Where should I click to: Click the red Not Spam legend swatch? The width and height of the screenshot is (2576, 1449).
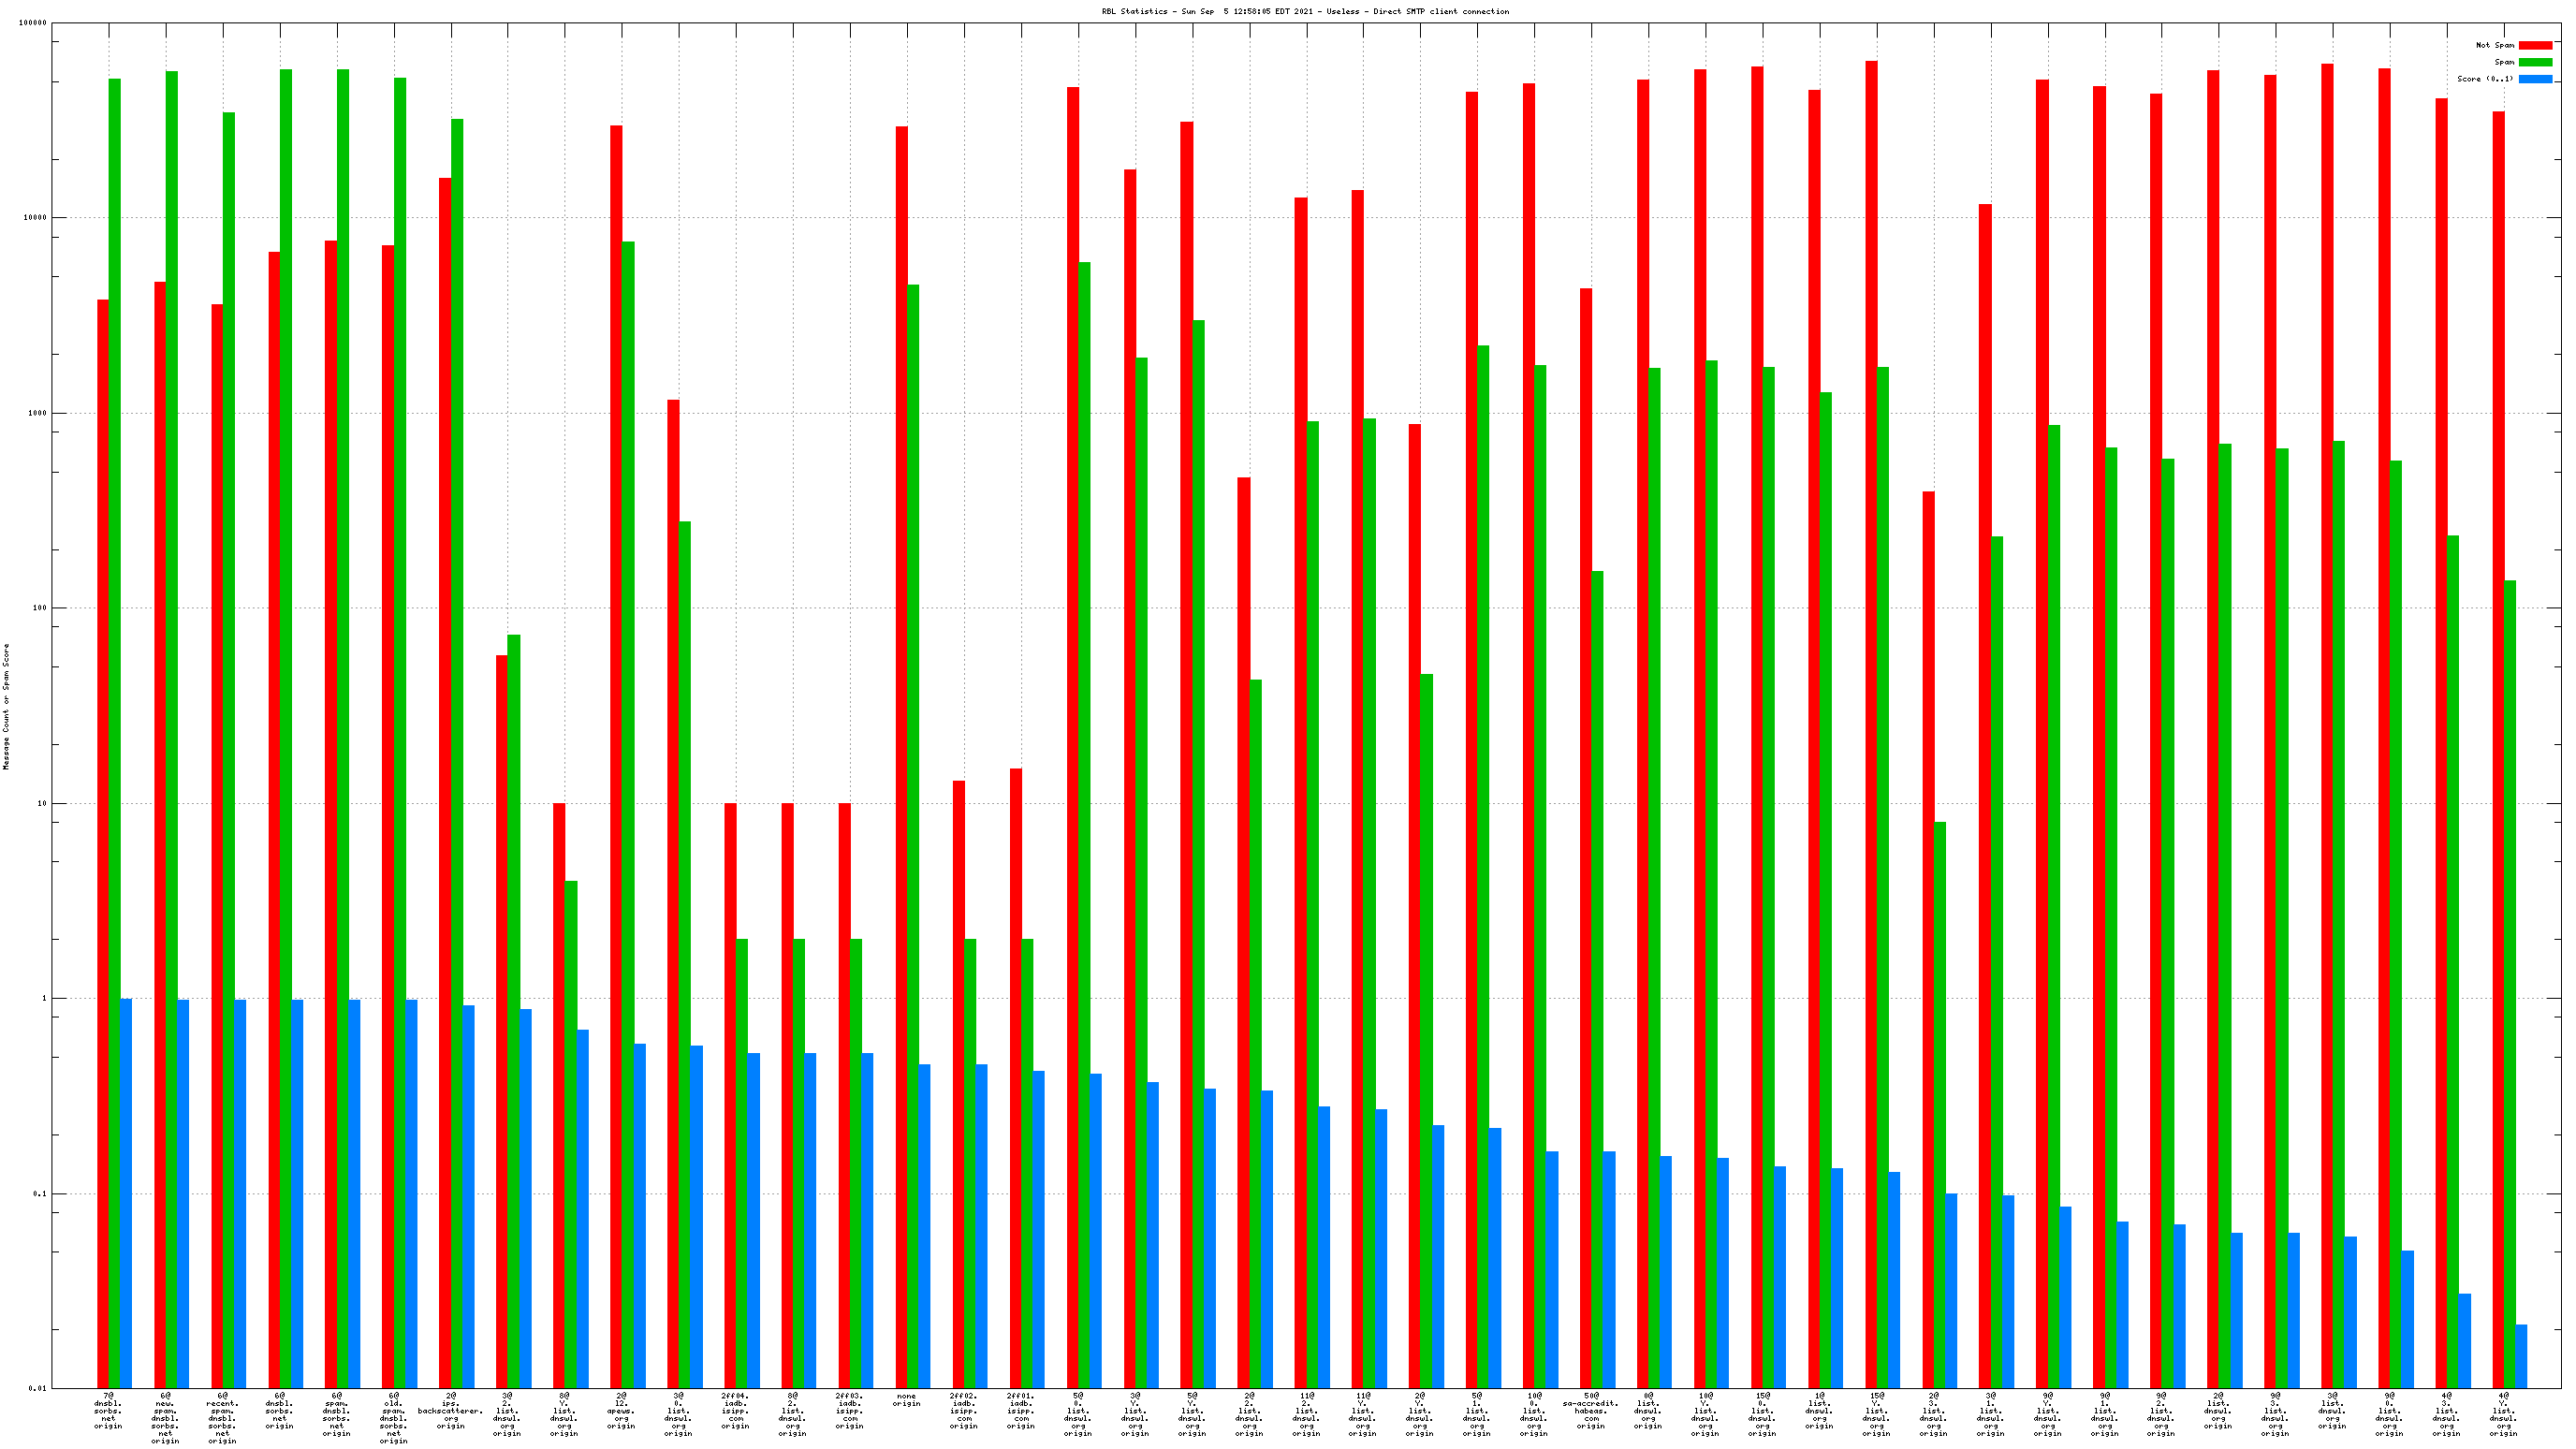pyautogui.click(x=2535, y=45)
